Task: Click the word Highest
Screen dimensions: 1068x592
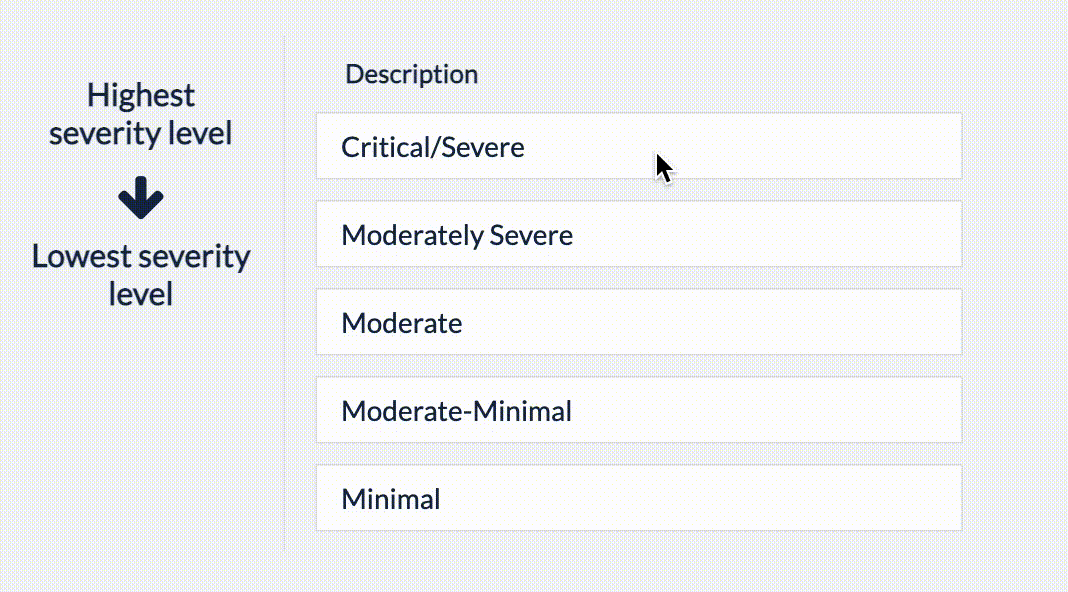Action: [141, 96]
